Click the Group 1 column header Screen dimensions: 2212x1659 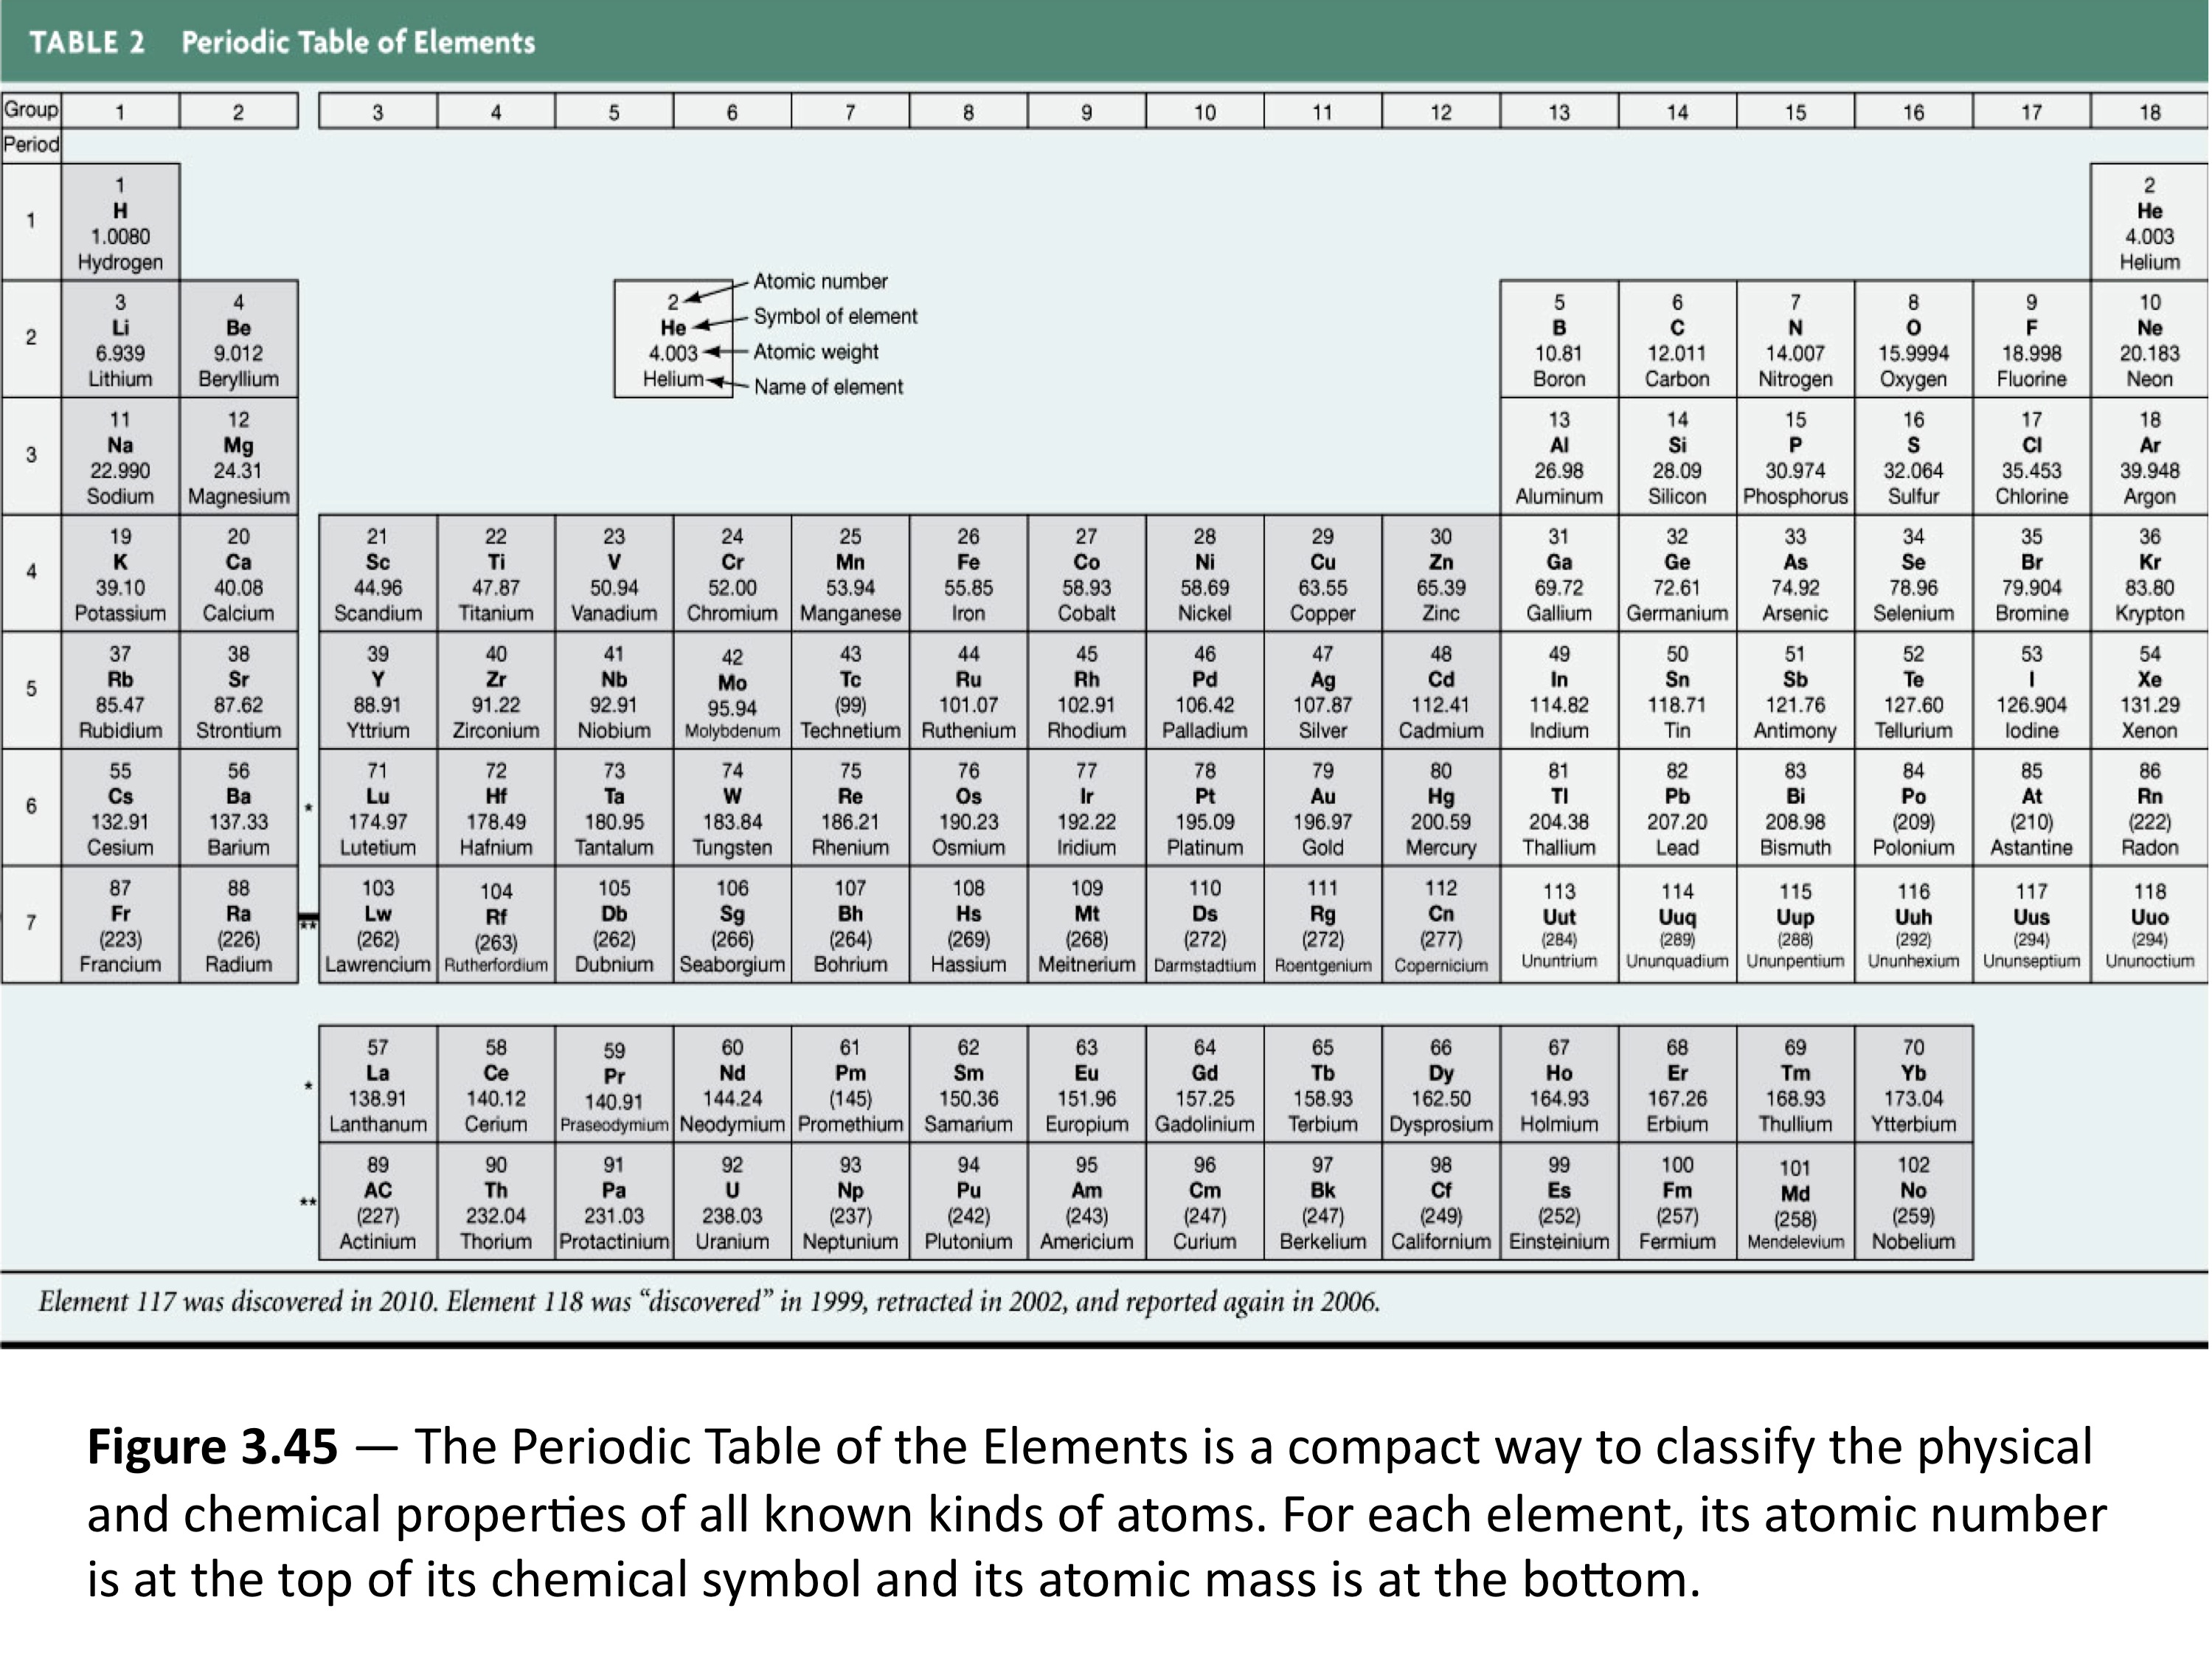pyautogui.click(x=120, y=112)
